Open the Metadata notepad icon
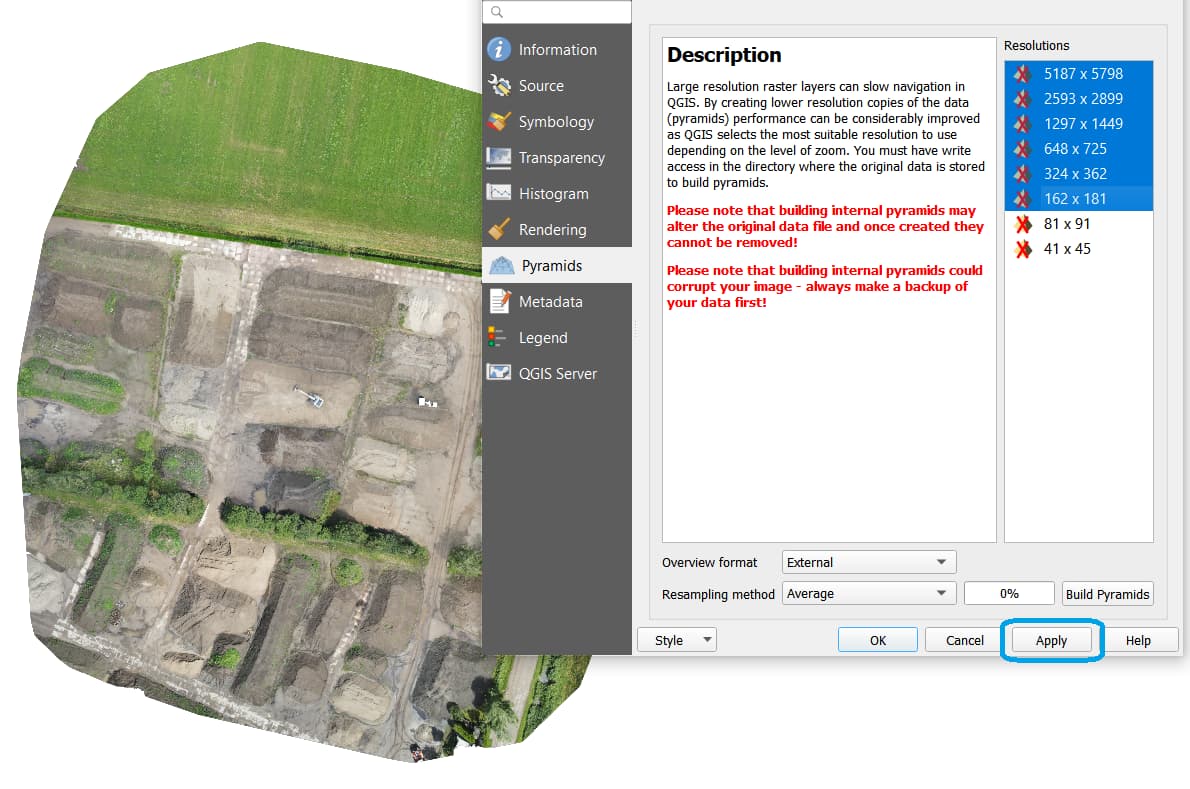The height and width of the screenshot is (789, 1190). [498, 302]
